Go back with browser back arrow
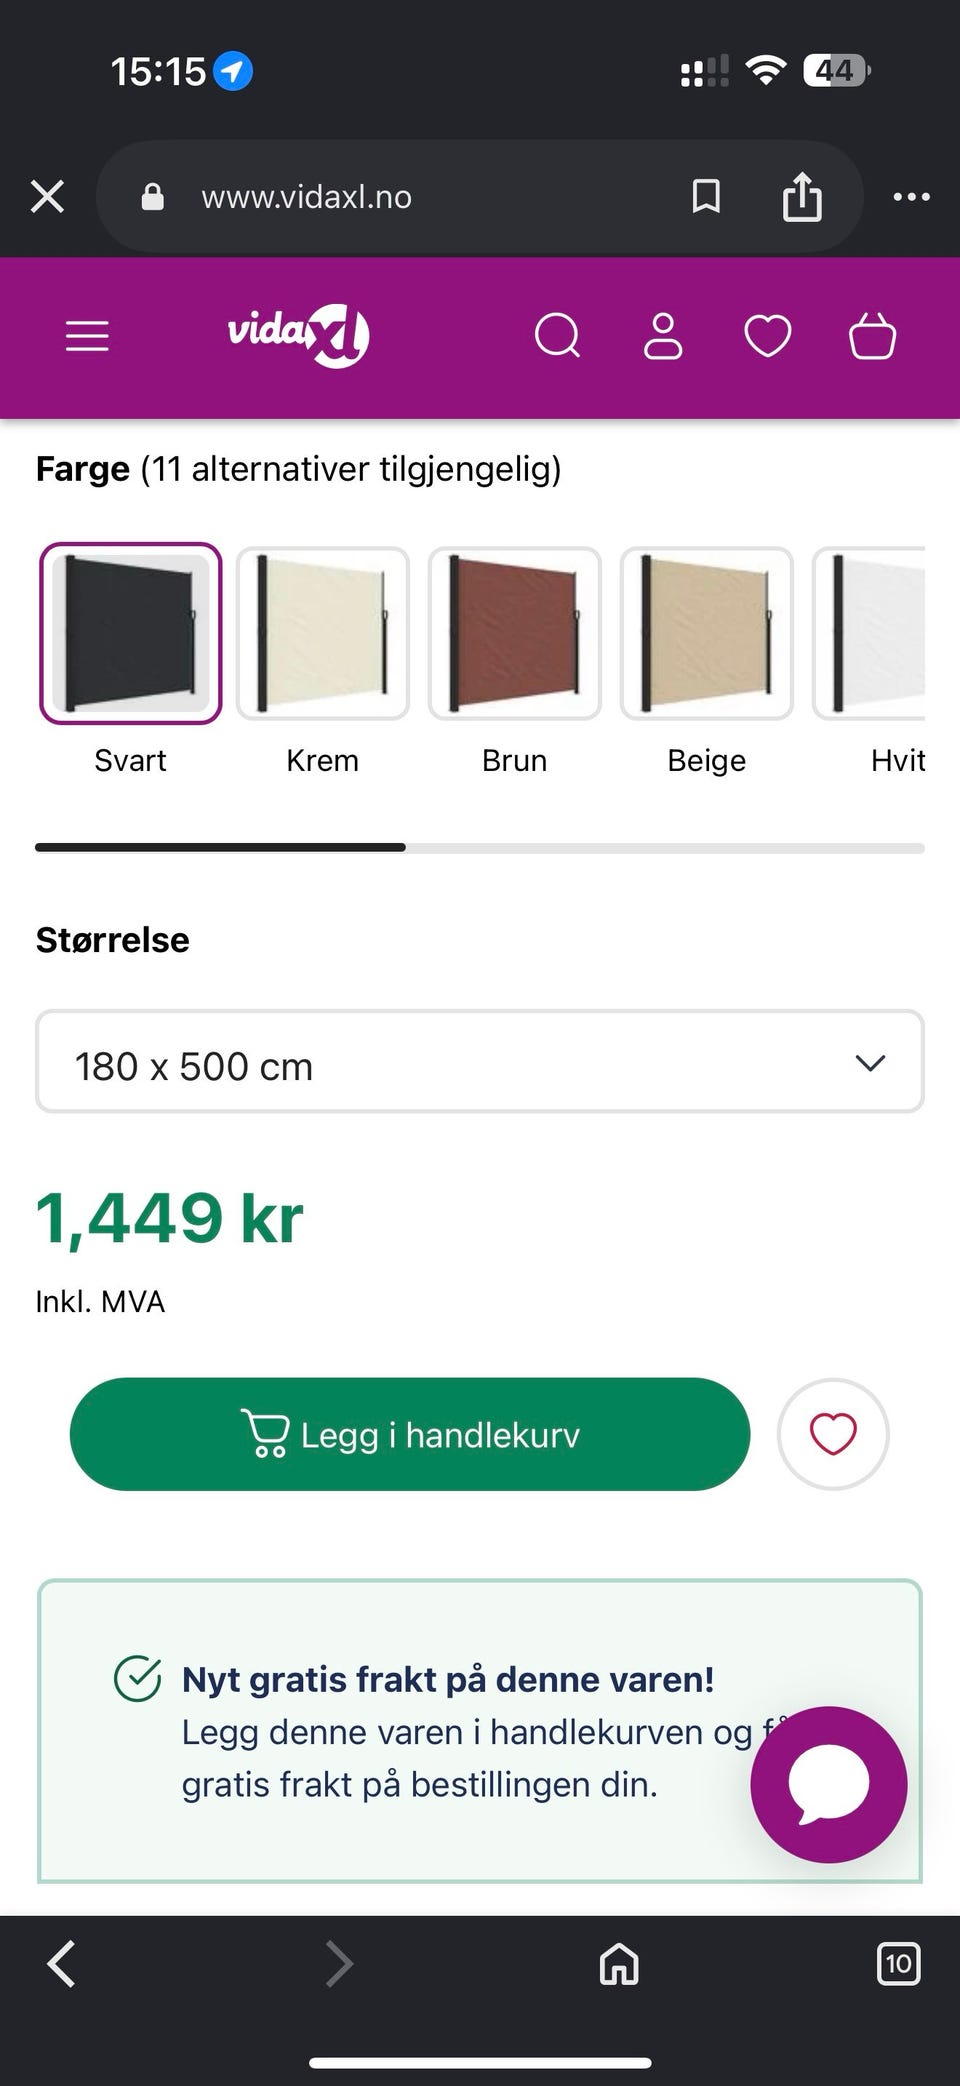960x2086 pixels. click(62, 1964)
